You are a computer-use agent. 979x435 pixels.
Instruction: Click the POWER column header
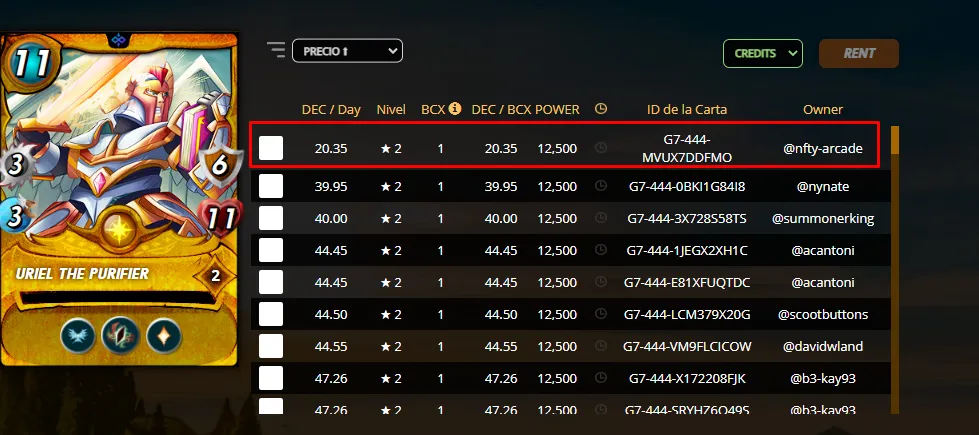tap(557, 109)
